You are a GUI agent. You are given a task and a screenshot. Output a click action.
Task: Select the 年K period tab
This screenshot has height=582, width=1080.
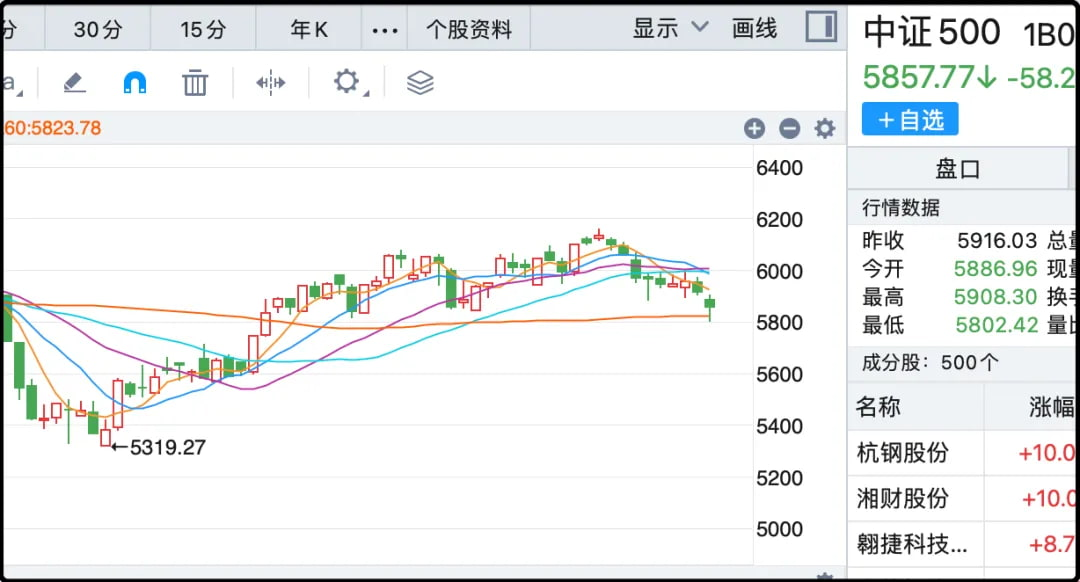(x=309, y=30)
